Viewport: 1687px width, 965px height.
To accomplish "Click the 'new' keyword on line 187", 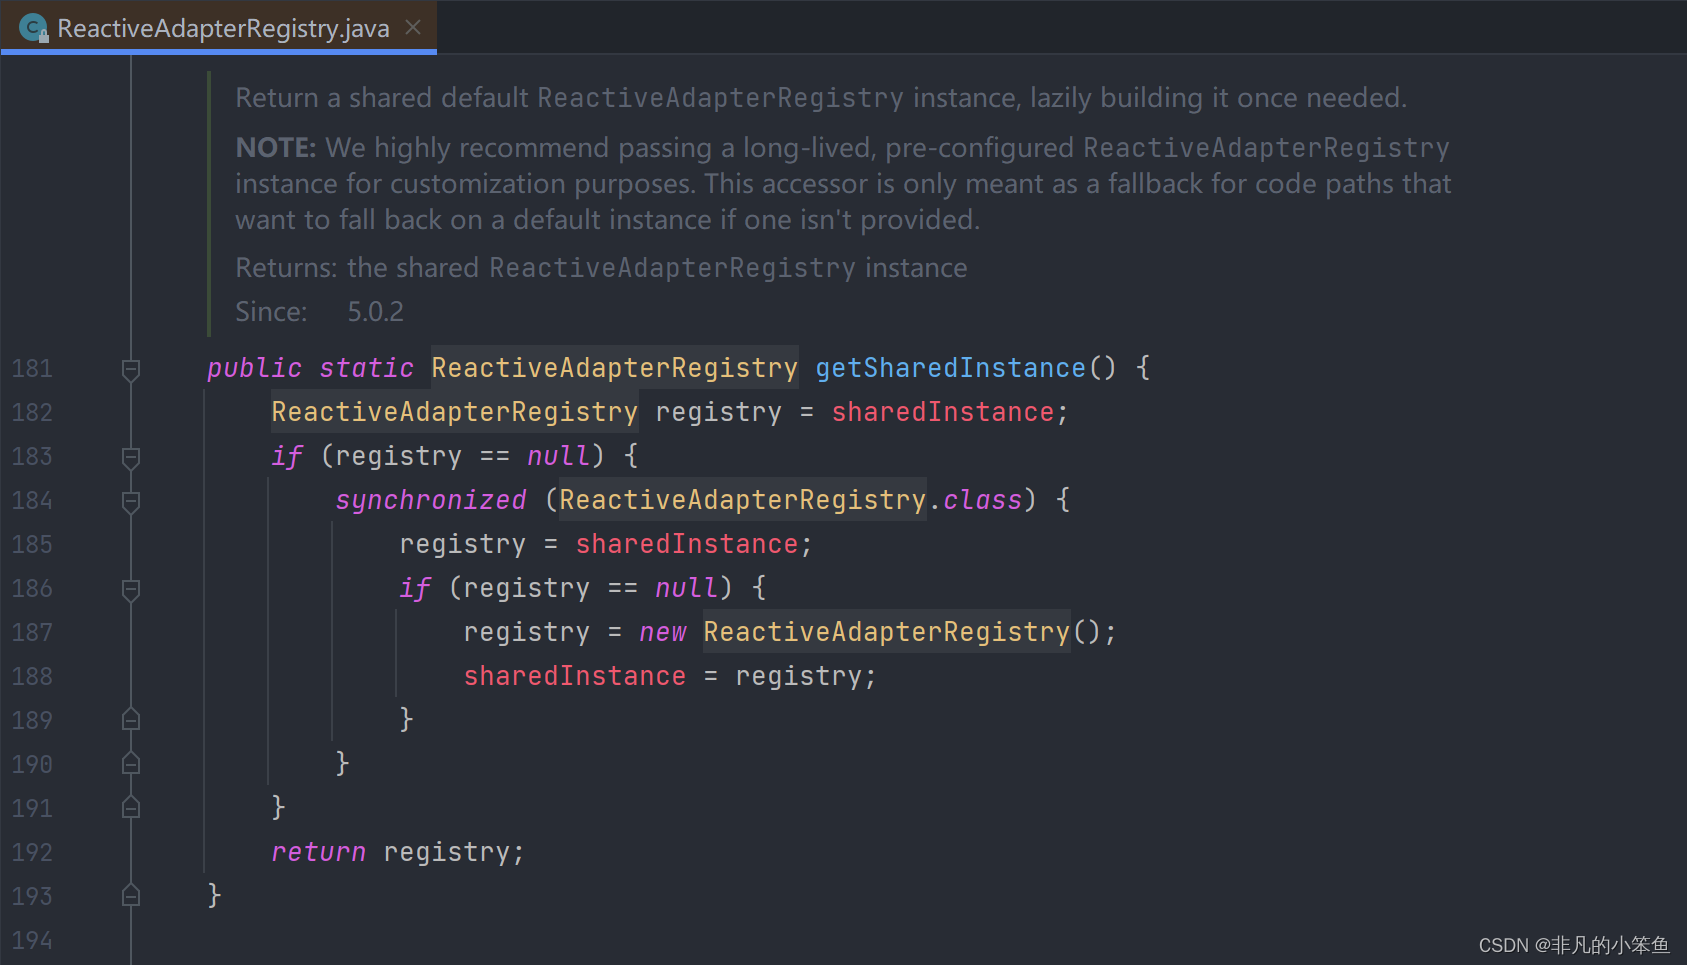I will (x=662, y=632).
